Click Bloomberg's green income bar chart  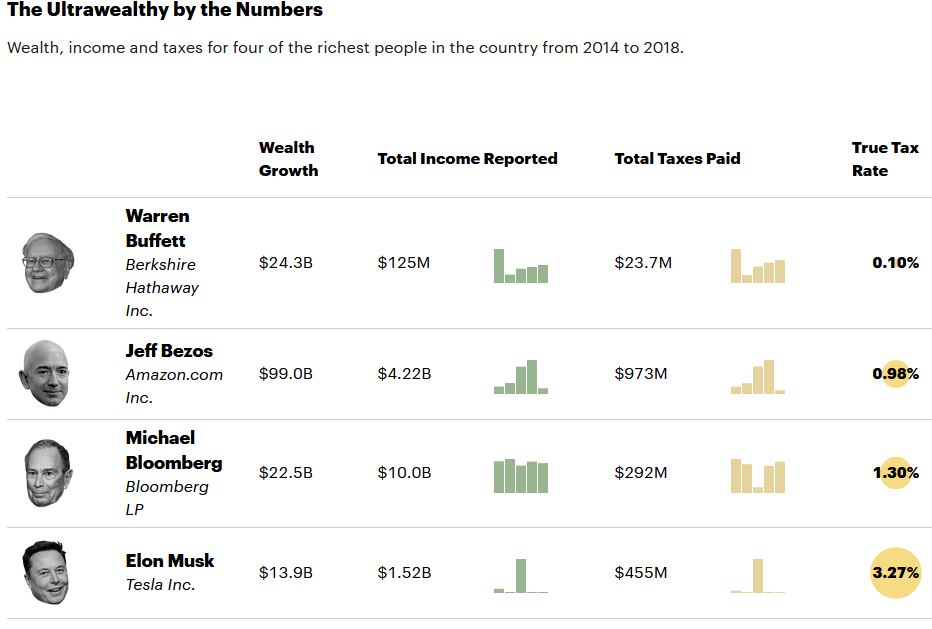(x=521, y=476)
